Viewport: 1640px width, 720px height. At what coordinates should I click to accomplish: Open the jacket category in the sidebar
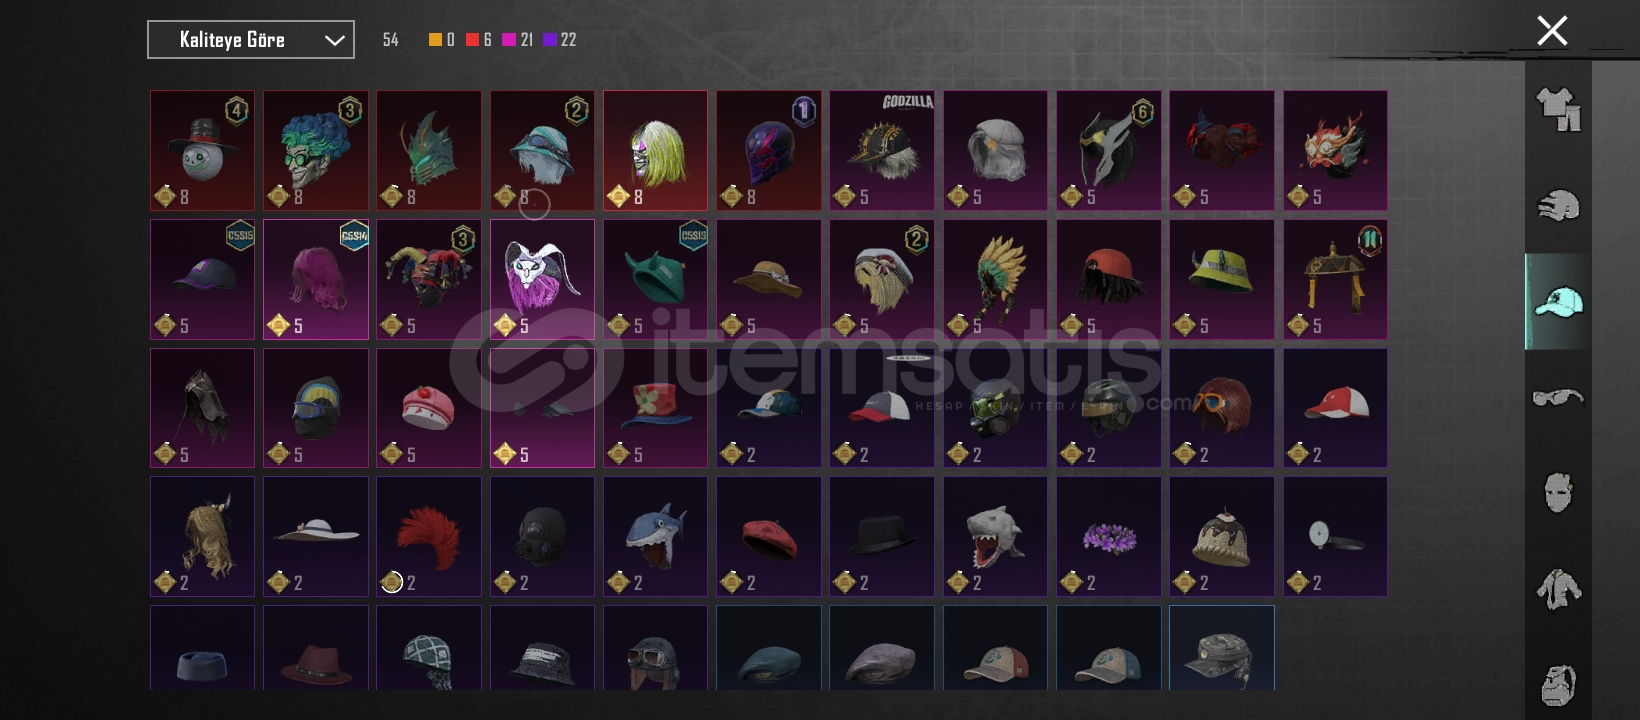1558,589
